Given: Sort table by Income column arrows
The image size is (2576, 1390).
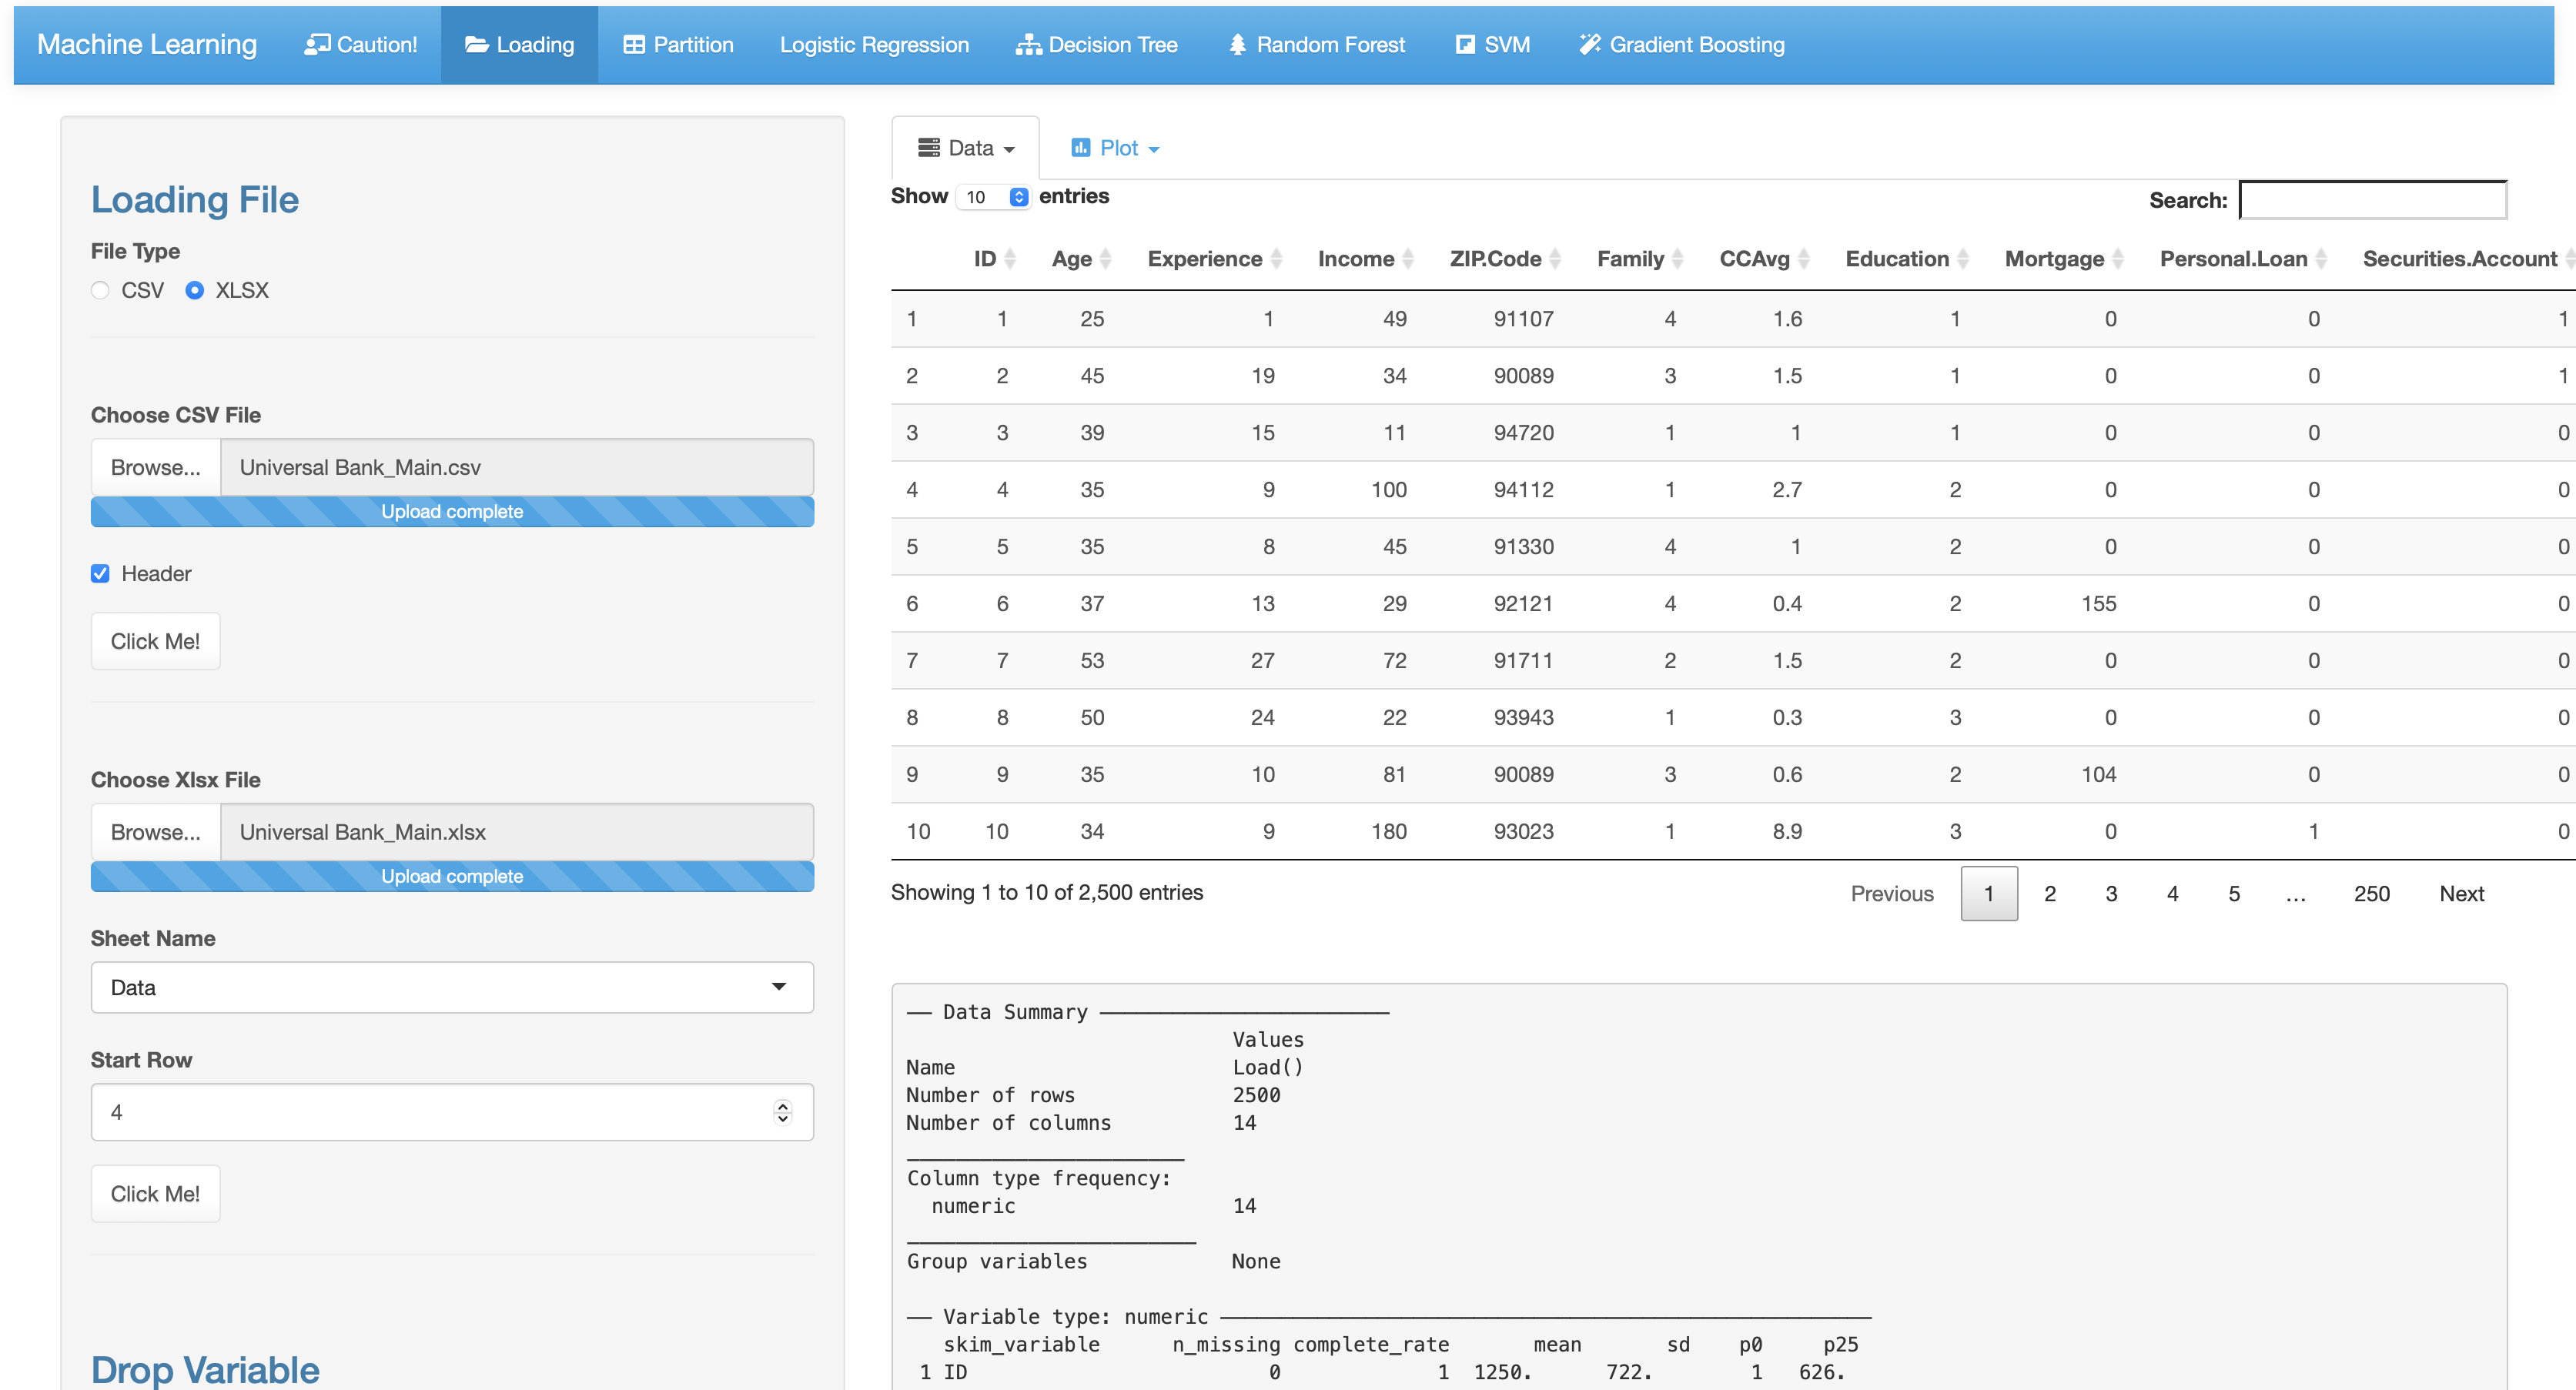Looking at the screenshot, I should 1408,259.
